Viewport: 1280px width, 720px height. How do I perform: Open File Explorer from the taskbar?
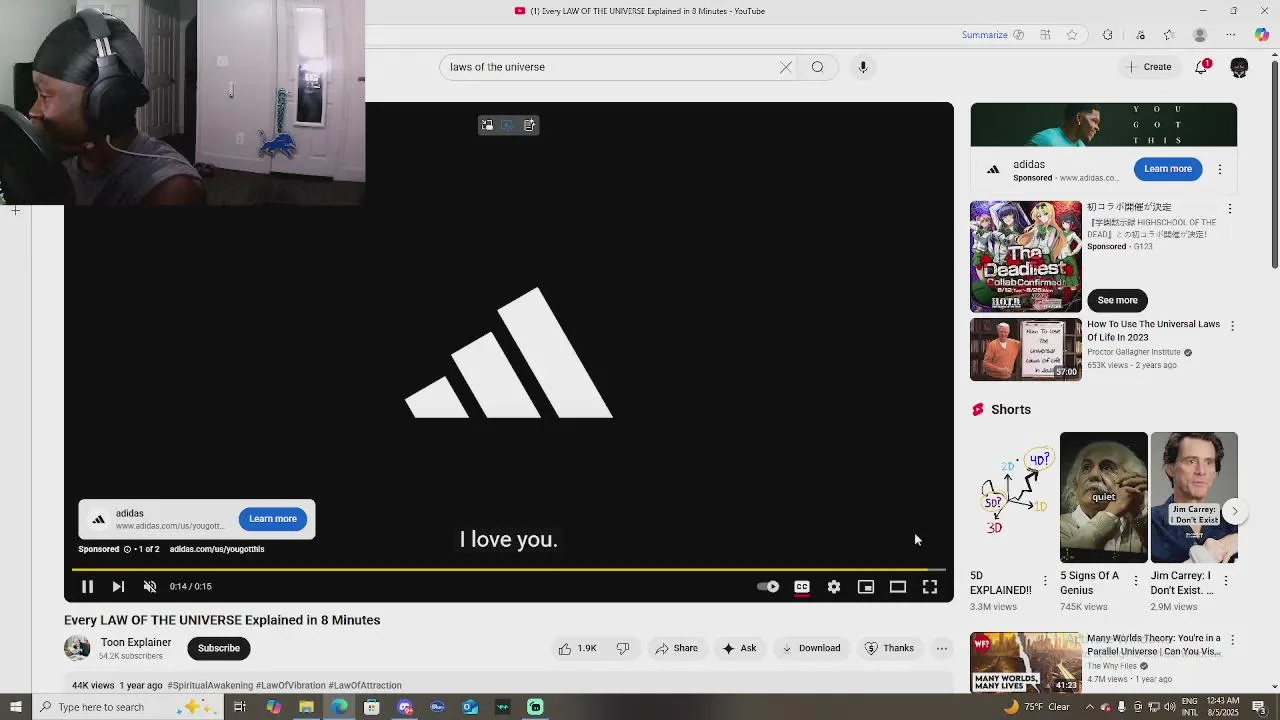[306, 707]
